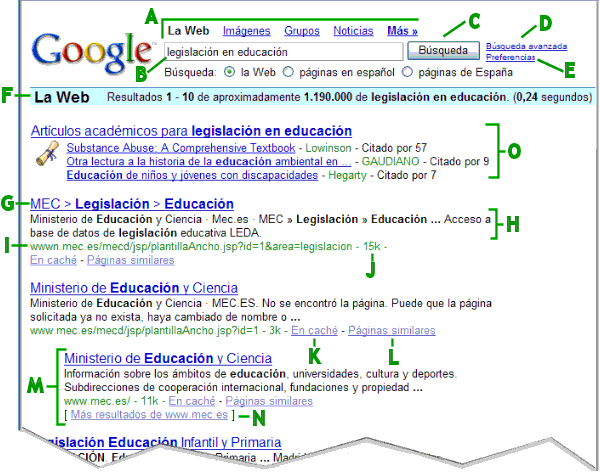Open the Grupos tab

tap(302, 31)
